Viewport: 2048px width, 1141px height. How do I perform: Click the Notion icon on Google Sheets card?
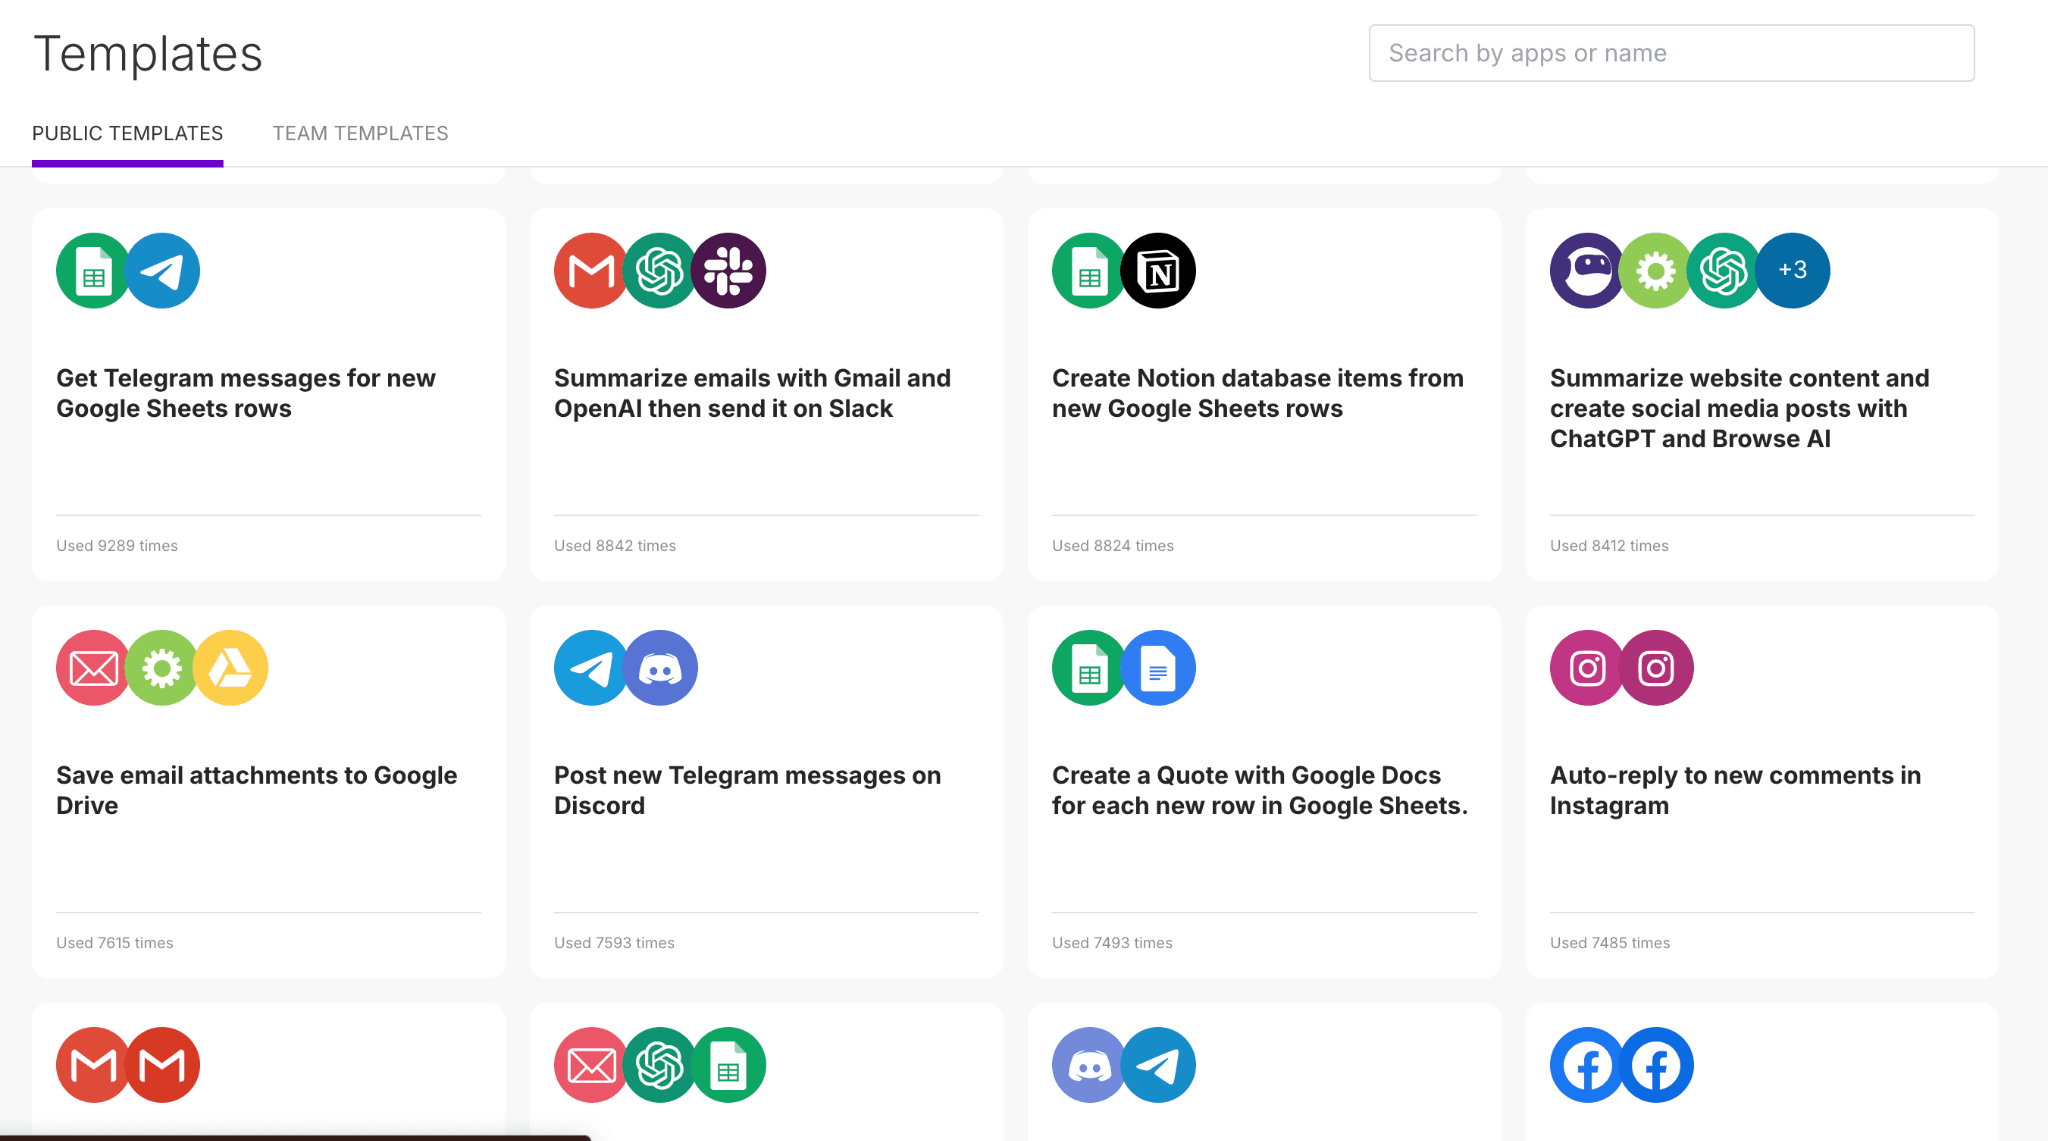point(1158,271)
